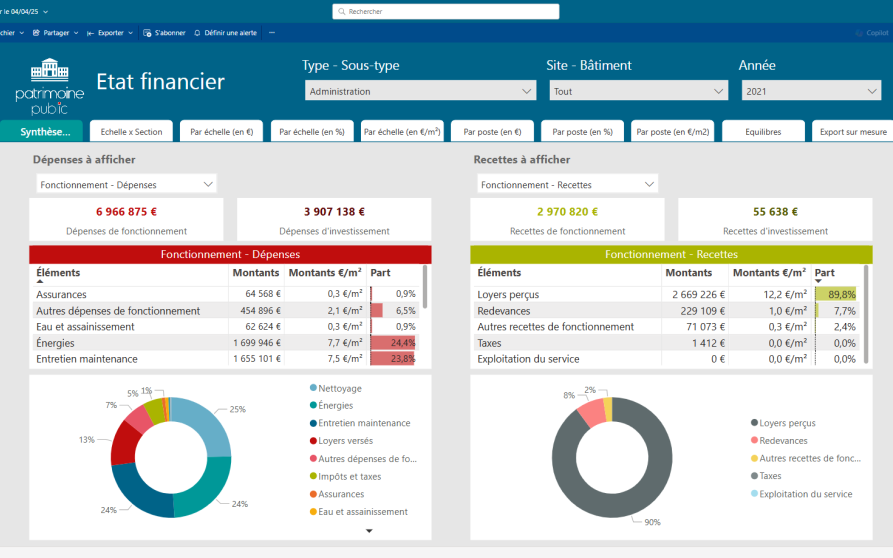
Task: Switch to Par poste (en €) tab
Action: coord(492,132)
